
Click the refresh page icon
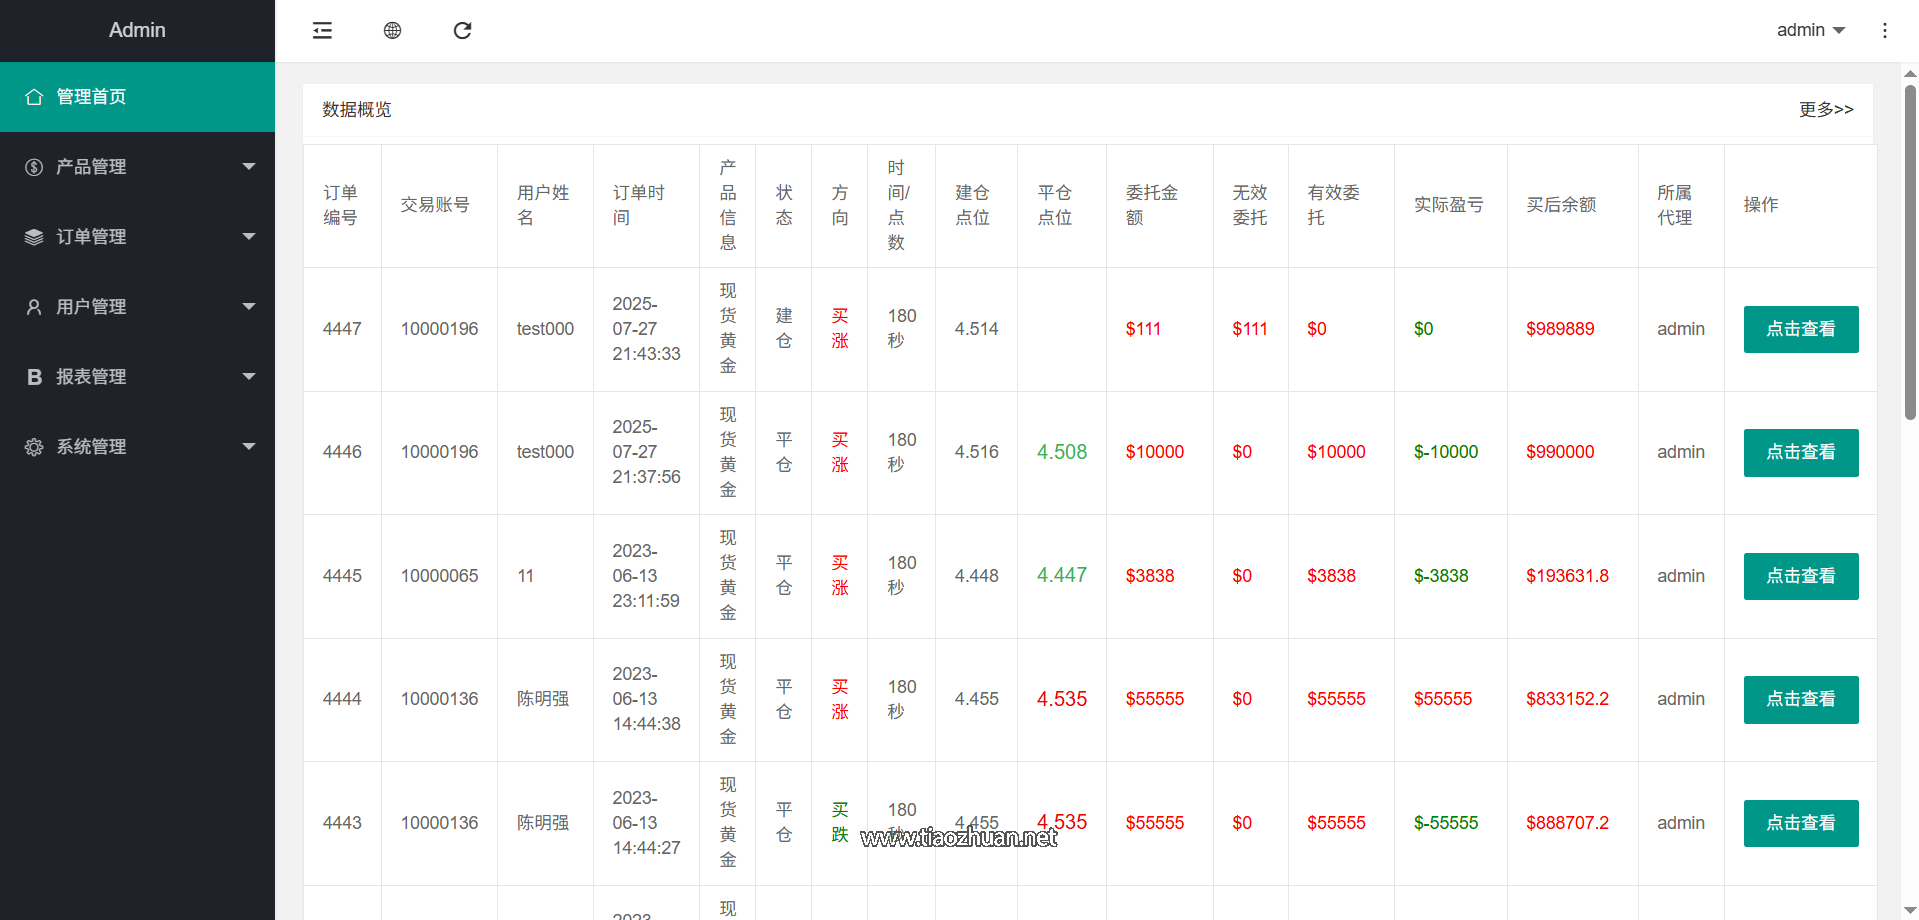[x=462, y=31]
